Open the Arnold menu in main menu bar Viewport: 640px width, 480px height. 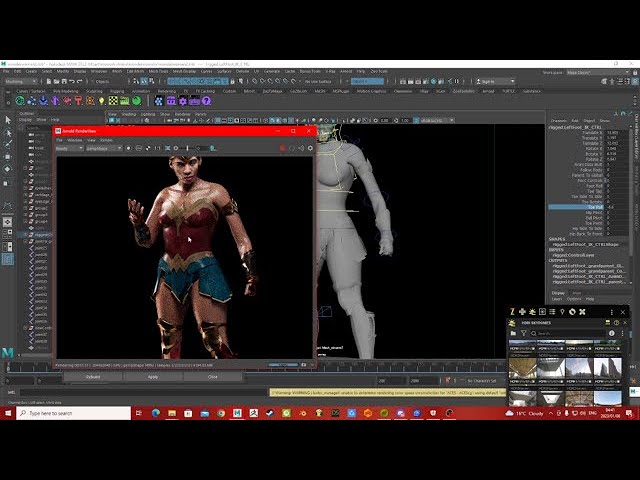pyautogui.click(x=346, y=71)
